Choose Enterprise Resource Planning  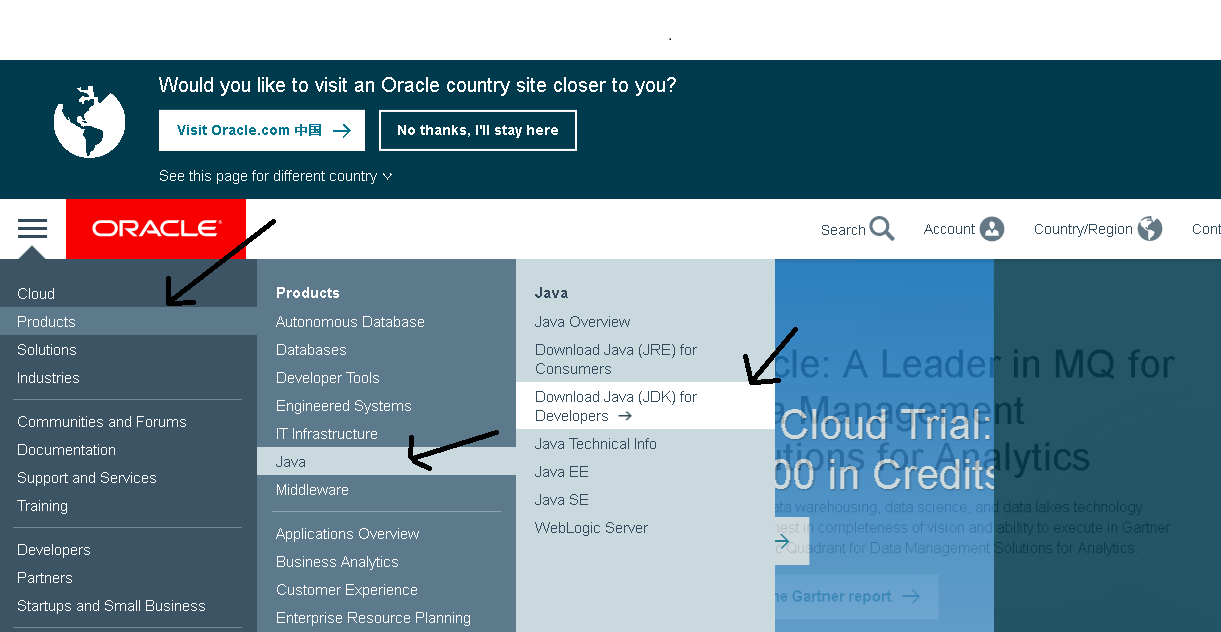373,617
